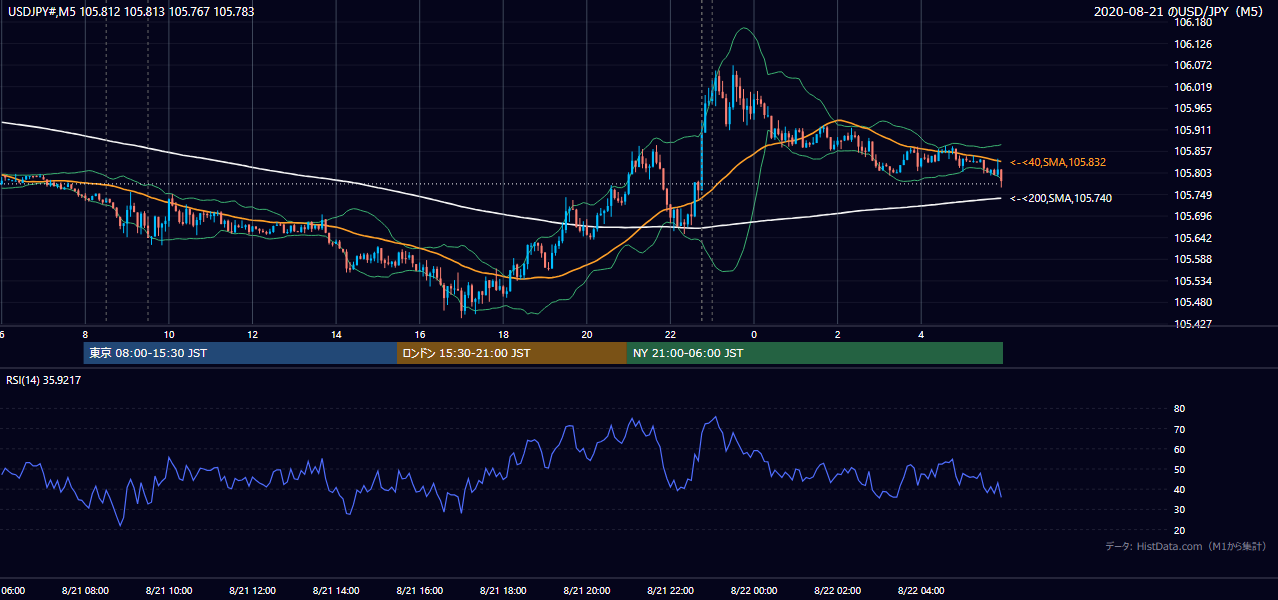Click RSI scale level 40

point(1179,489)
